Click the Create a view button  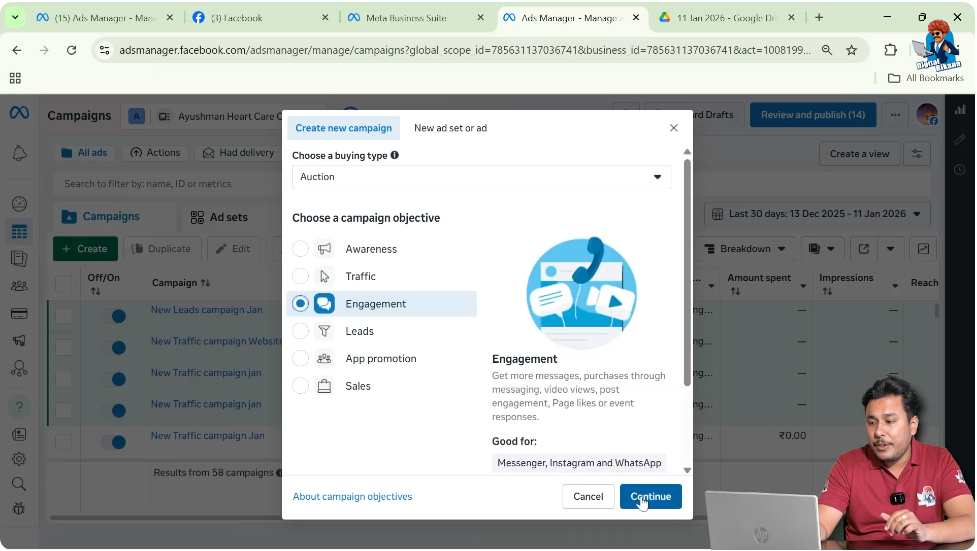pos(859,154)
